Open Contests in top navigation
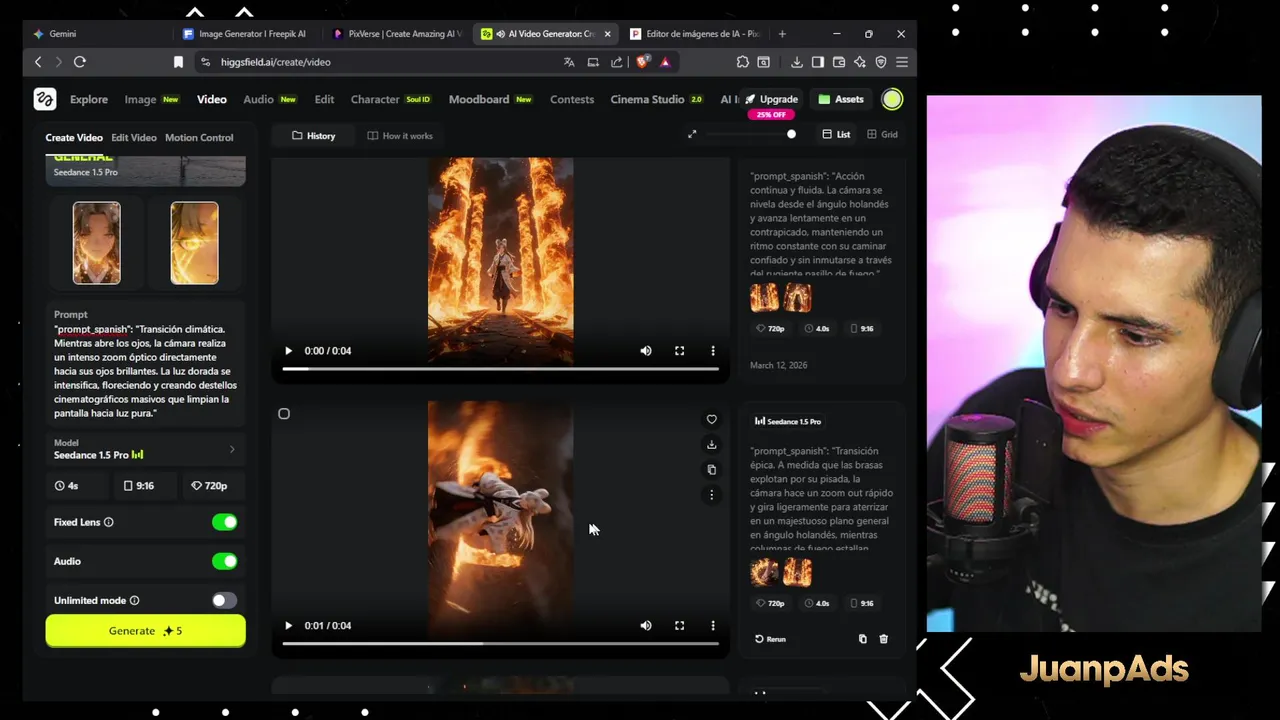Screen dimensions: 1280x720 click(572, 99)
